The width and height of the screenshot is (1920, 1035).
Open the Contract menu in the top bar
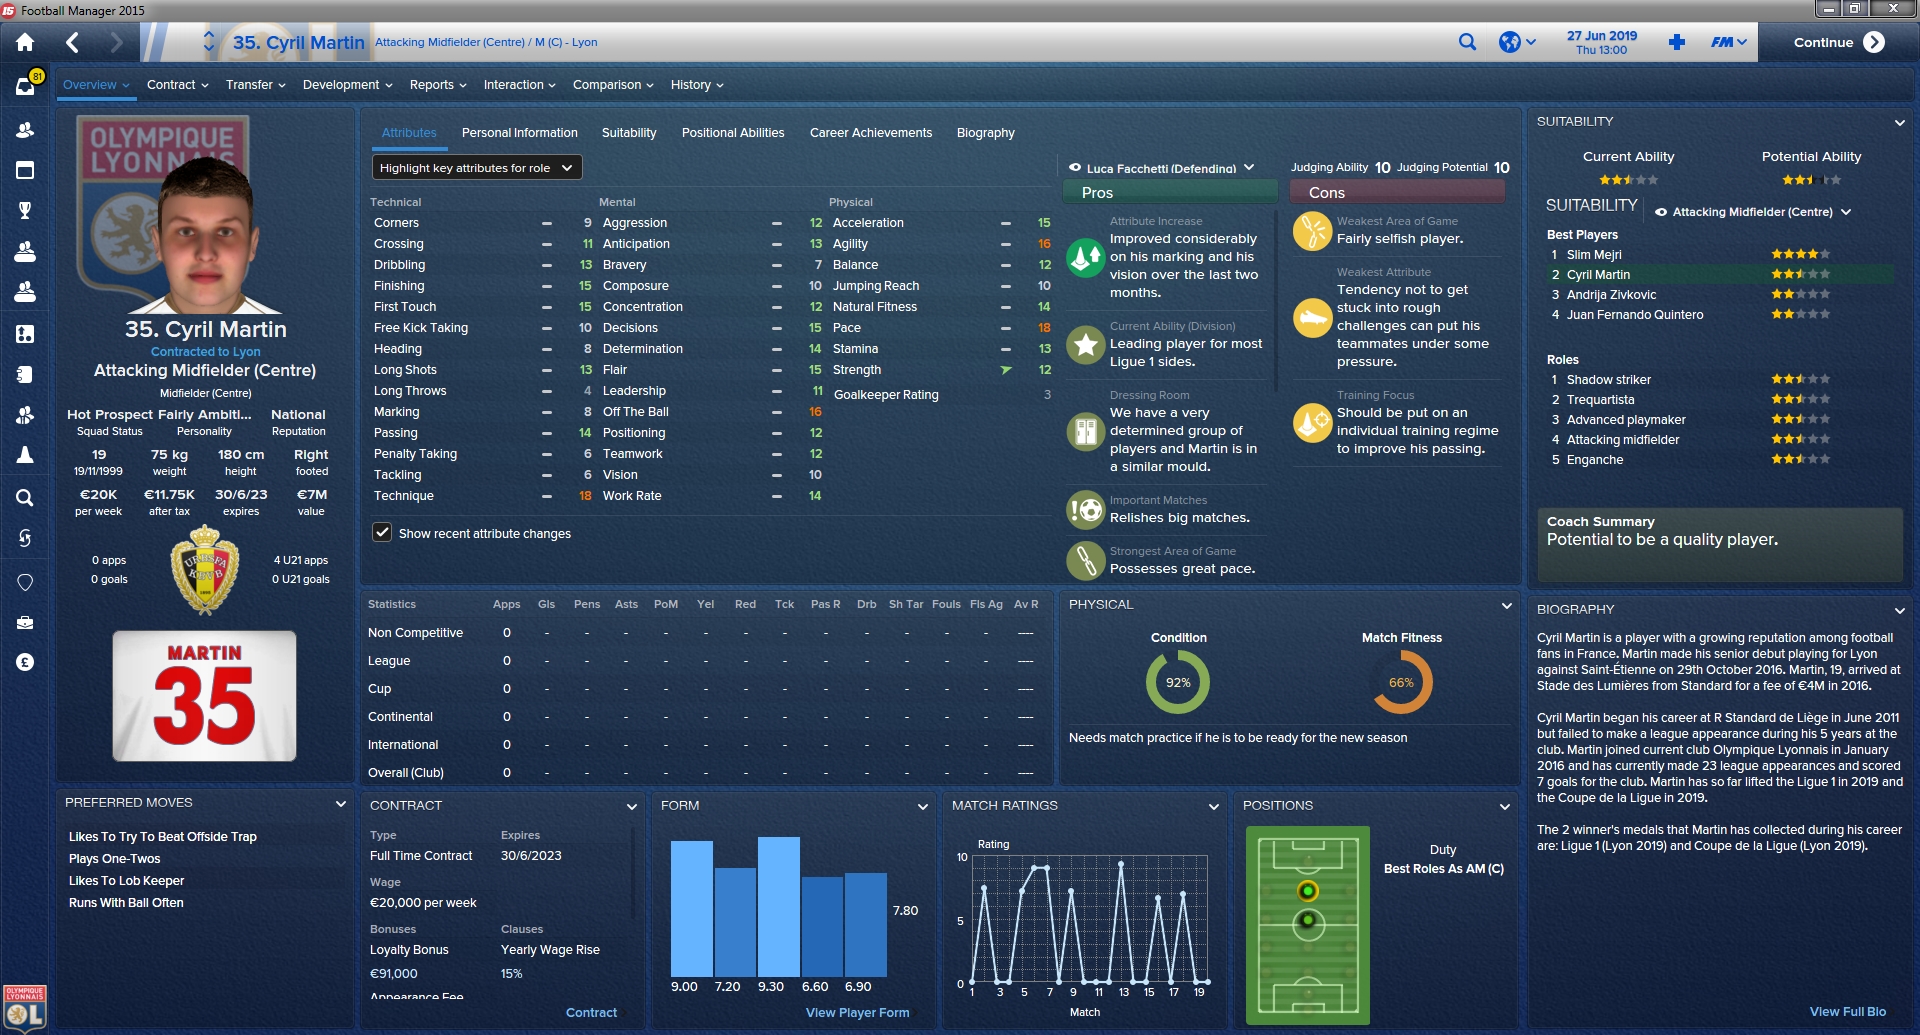pos(178,85)
